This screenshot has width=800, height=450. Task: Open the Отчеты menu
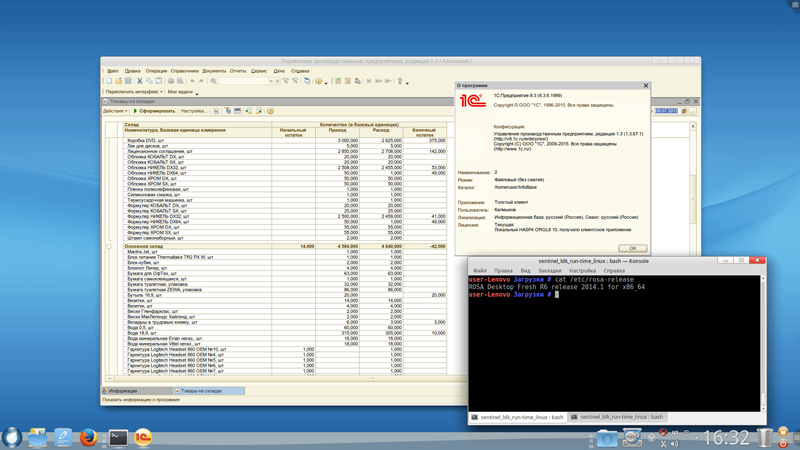[x=238, y=71]
